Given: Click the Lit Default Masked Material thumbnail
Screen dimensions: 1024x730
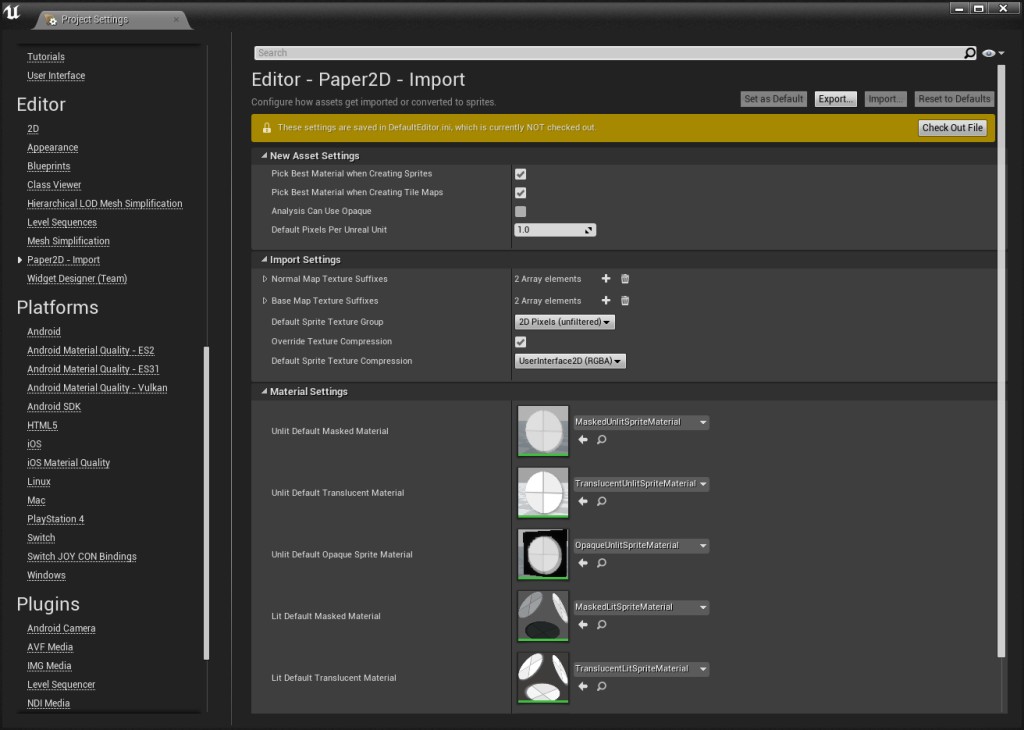Looking at the screenshot, I should [543, 616].
